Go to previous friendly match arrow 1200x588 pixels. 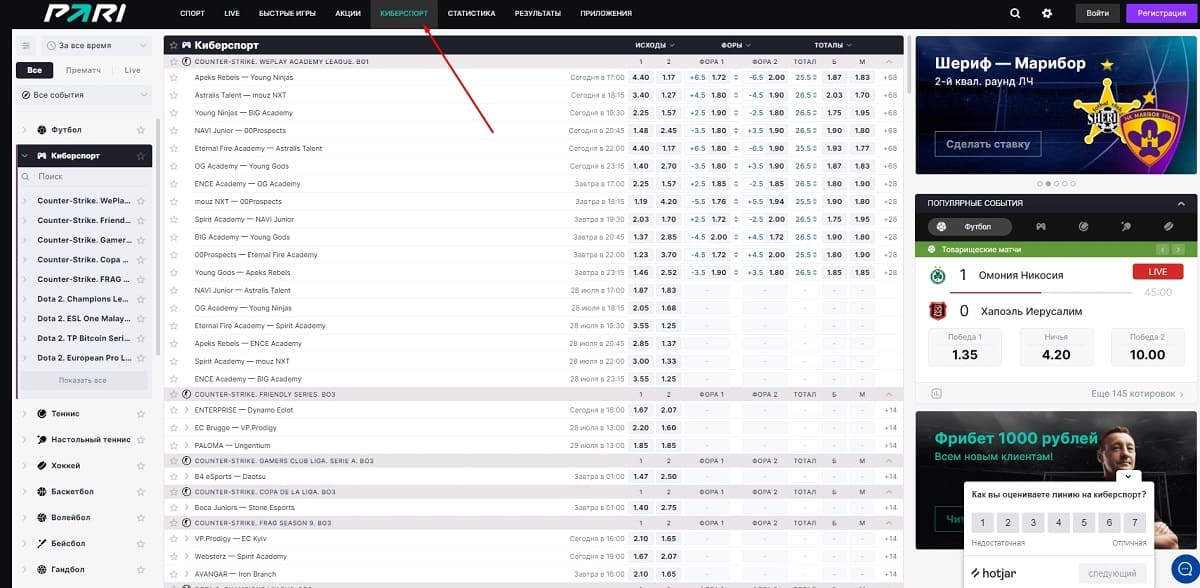[x=1162, y=248]
